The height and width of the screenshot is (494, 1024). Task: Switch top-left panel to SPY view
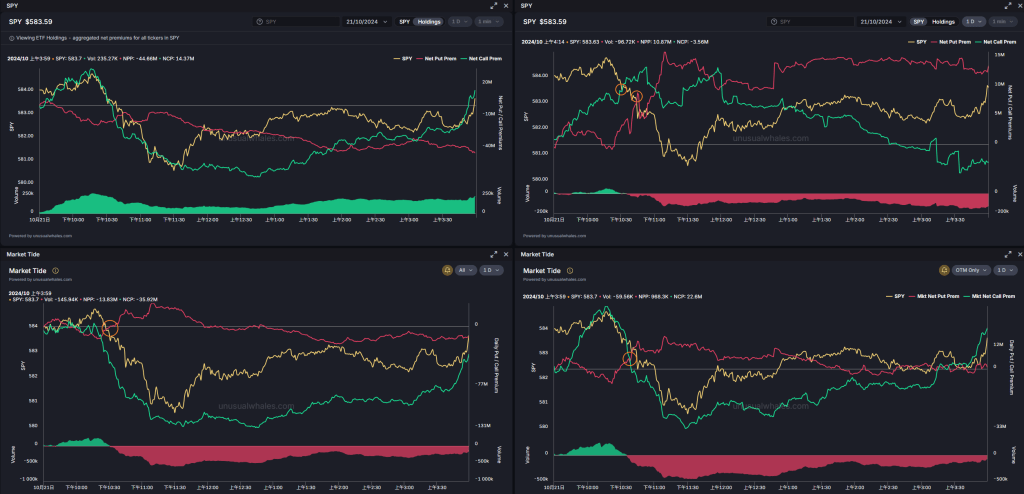[x=404, y=21]
